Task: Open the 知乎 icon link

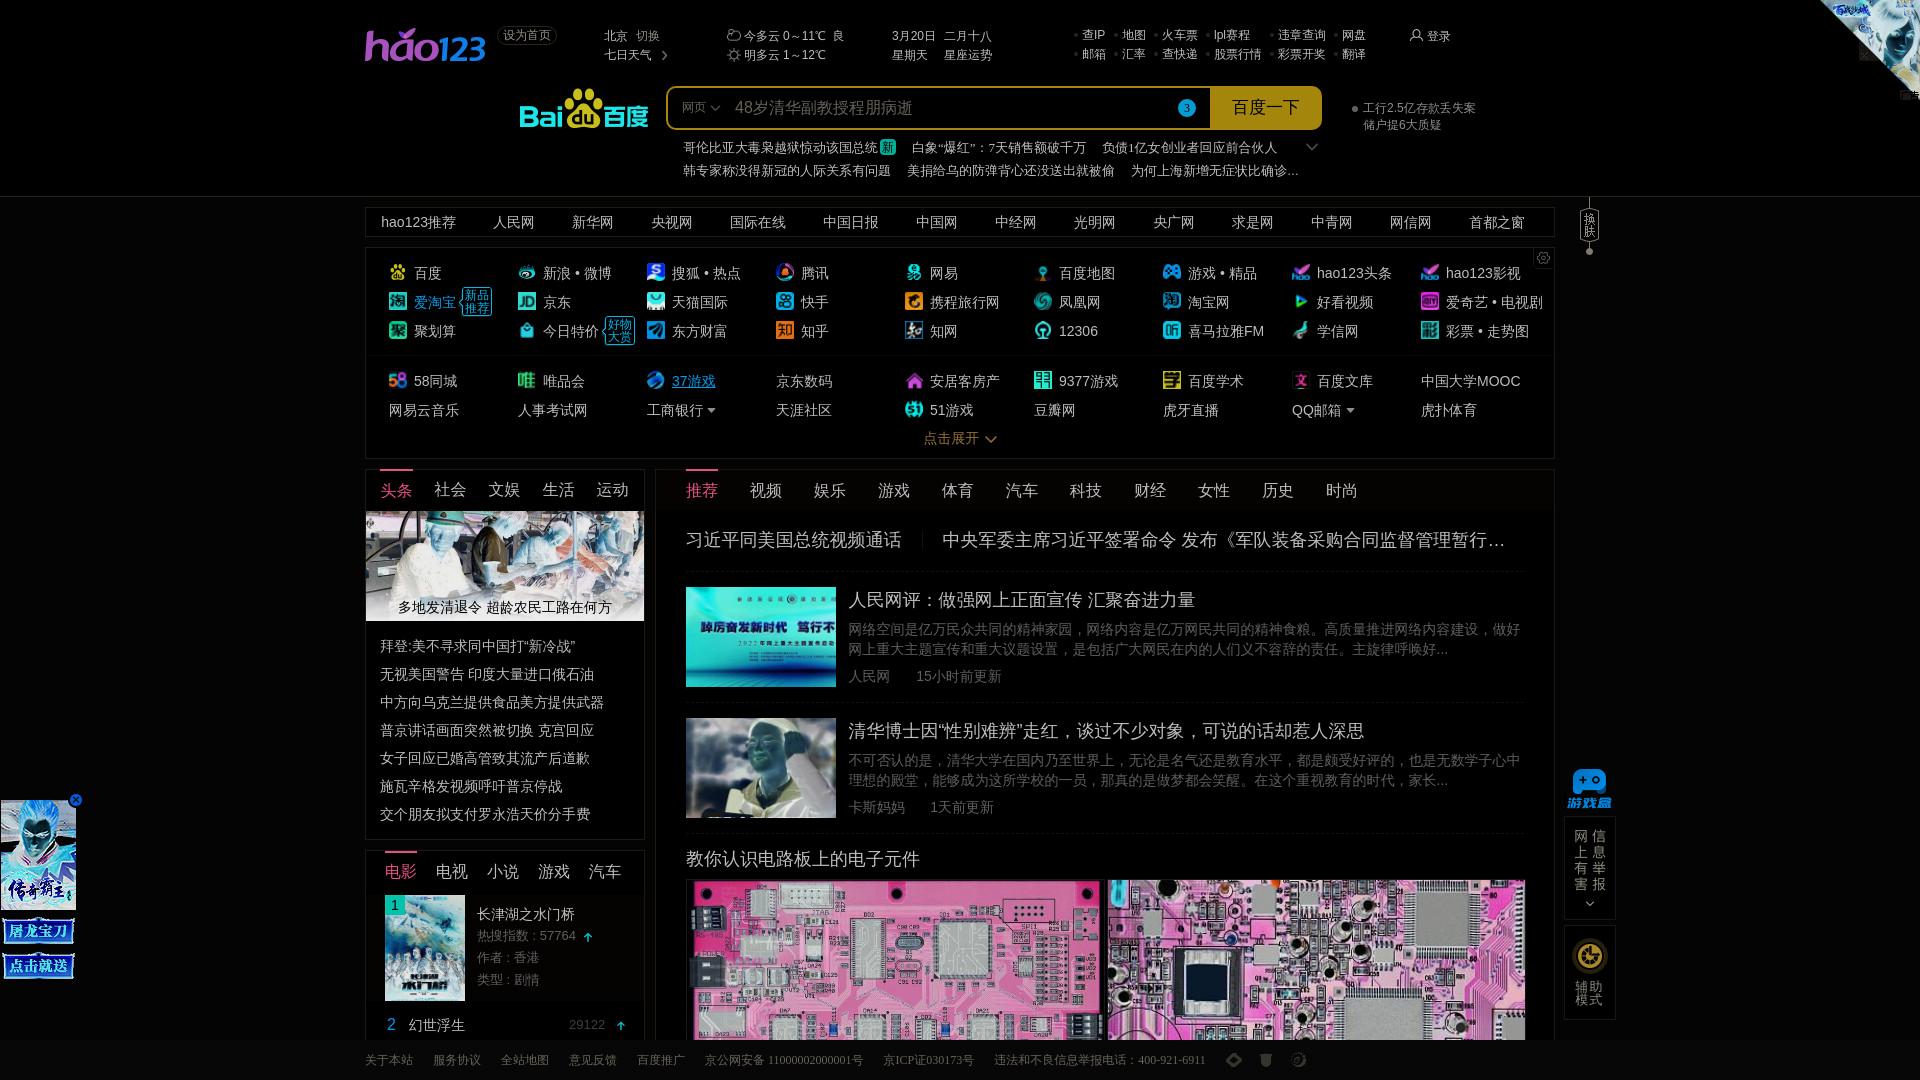Action: click(x=785, y=331)
